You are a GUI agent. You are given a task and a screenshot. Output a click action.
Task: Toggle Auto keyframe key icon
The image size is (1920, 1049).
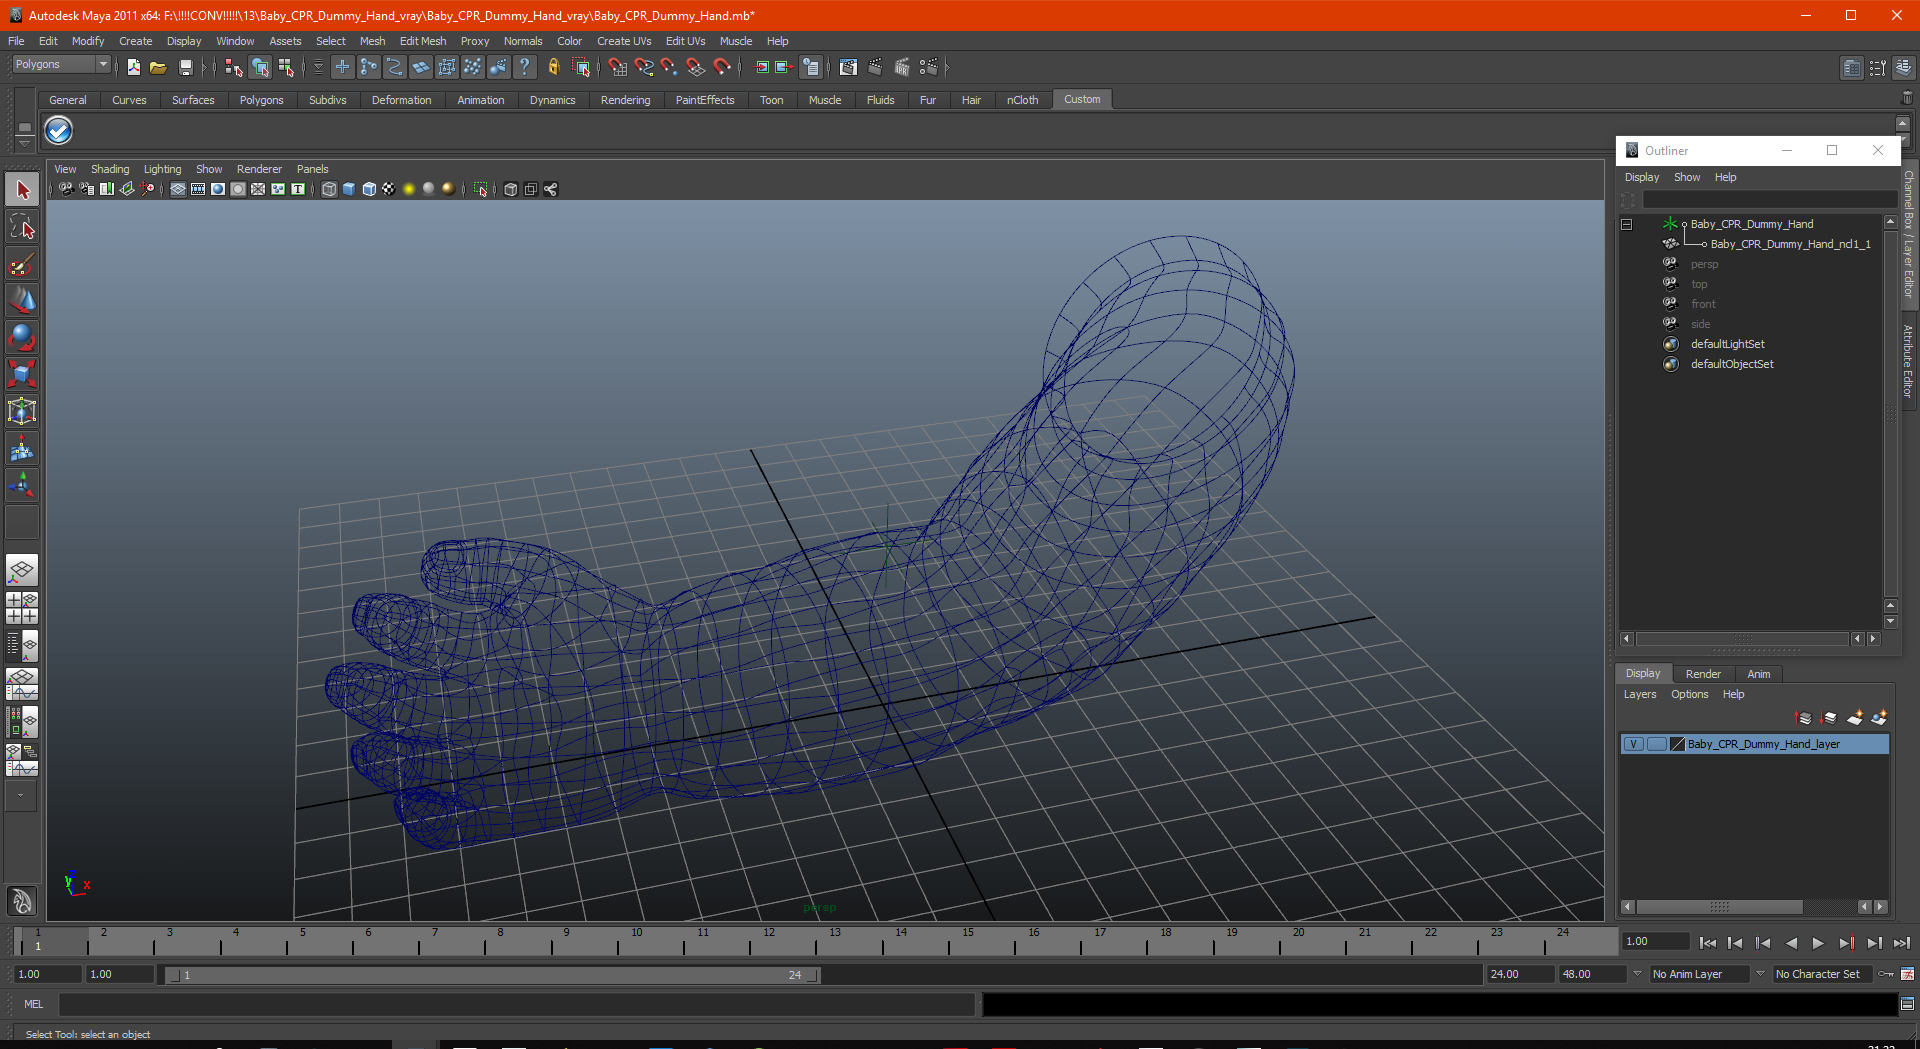1886,974
